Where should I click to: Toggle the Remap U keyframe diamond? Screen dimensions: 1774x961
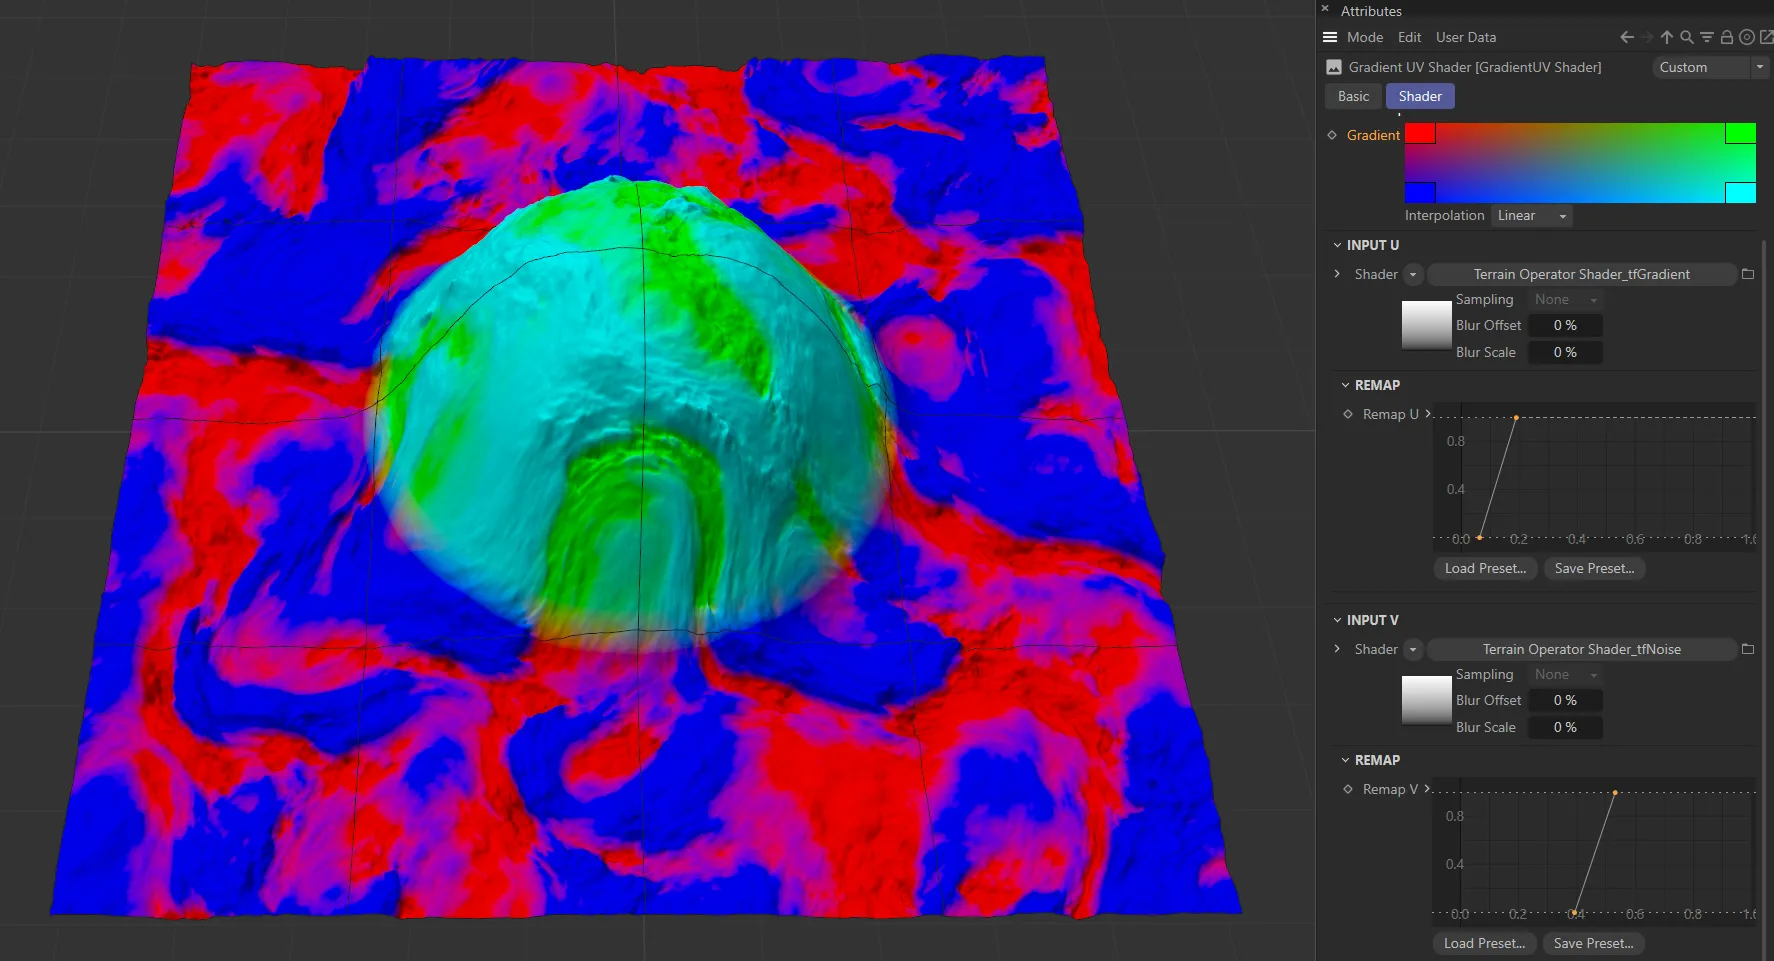[1348, 414]
